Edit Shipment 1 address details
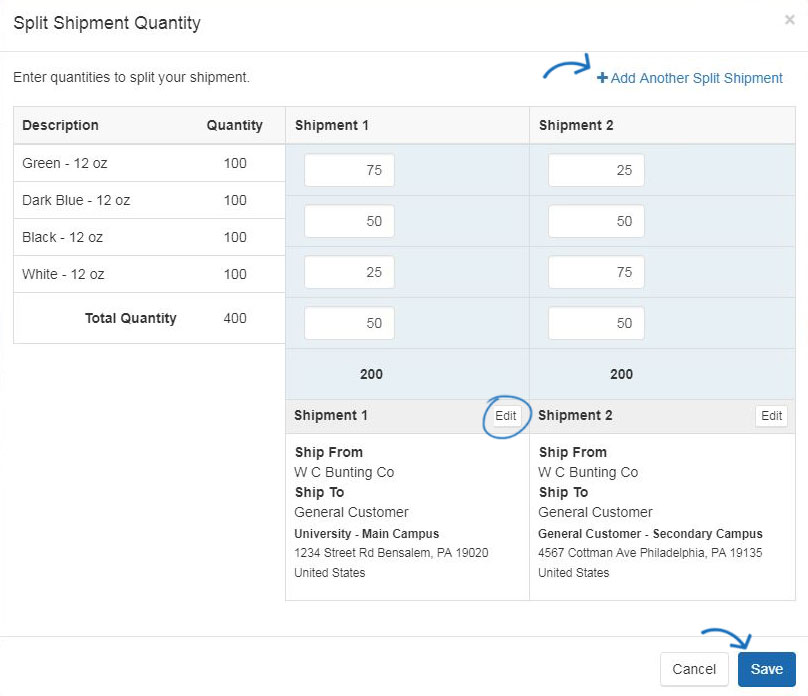The height and width of the screenshot is (696, 808). [506, 416]
